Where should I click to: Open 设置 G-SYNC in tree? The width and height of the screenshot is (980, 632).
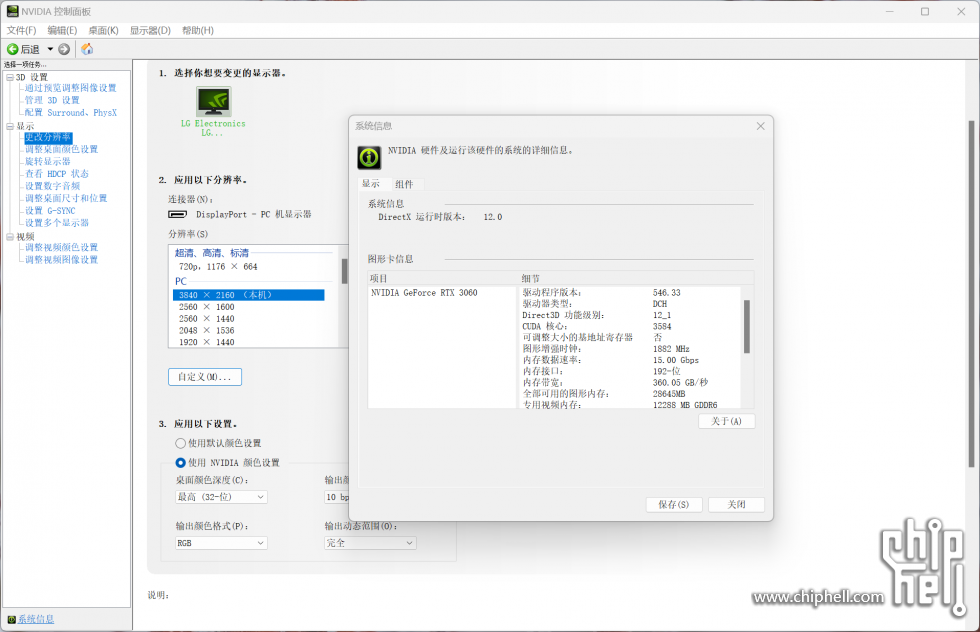click(x=50, y=211)
